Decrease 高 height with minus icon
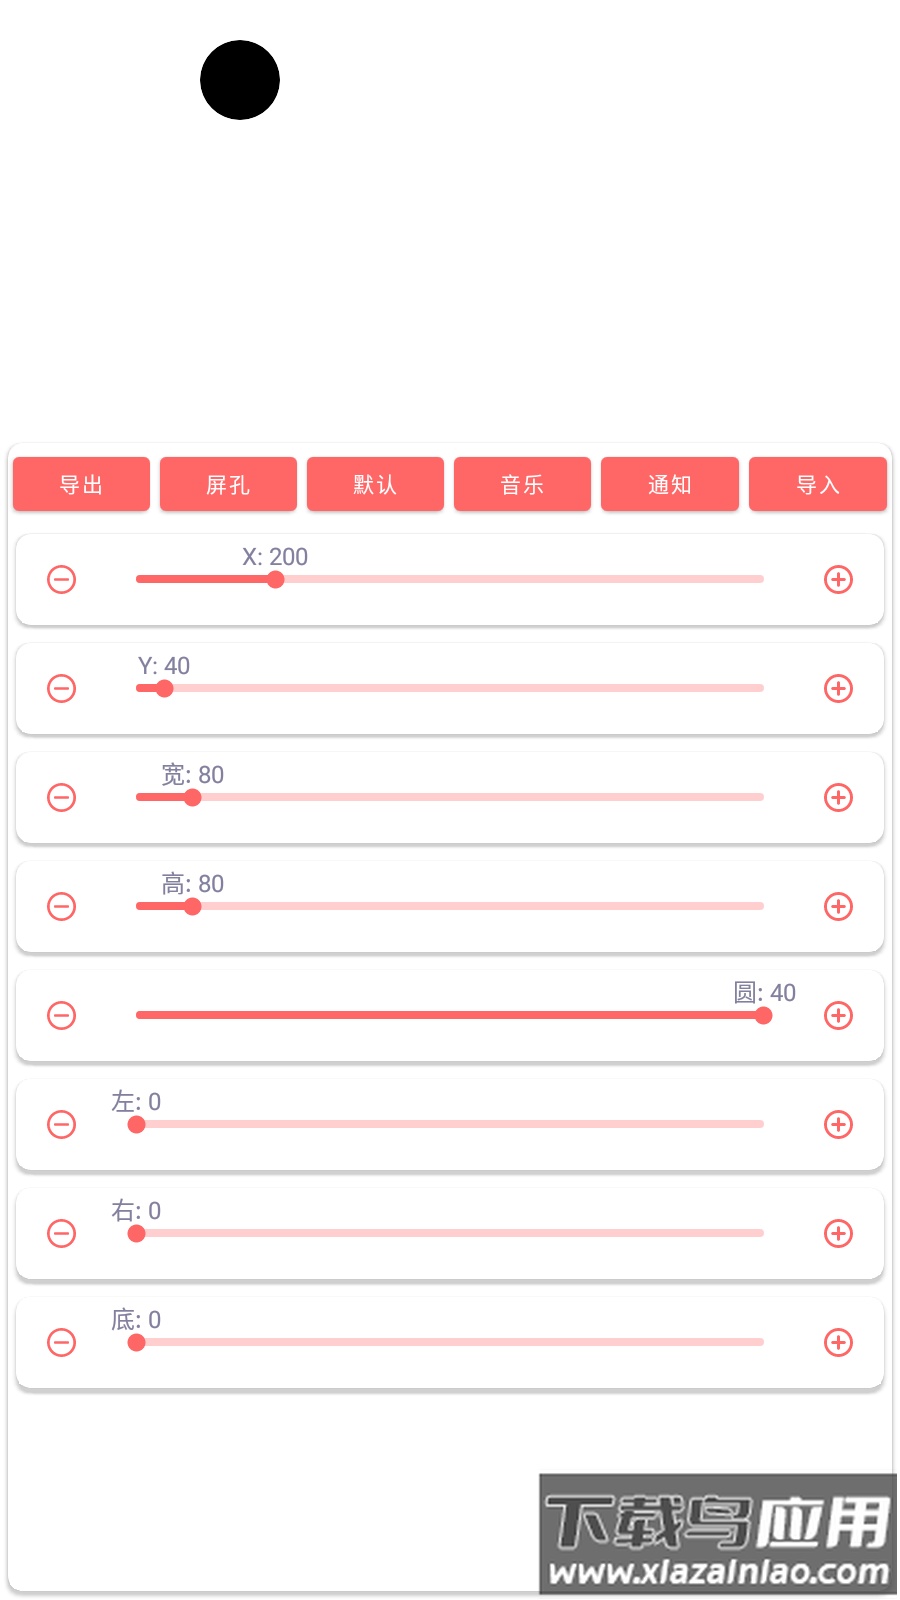 [62, 907]
